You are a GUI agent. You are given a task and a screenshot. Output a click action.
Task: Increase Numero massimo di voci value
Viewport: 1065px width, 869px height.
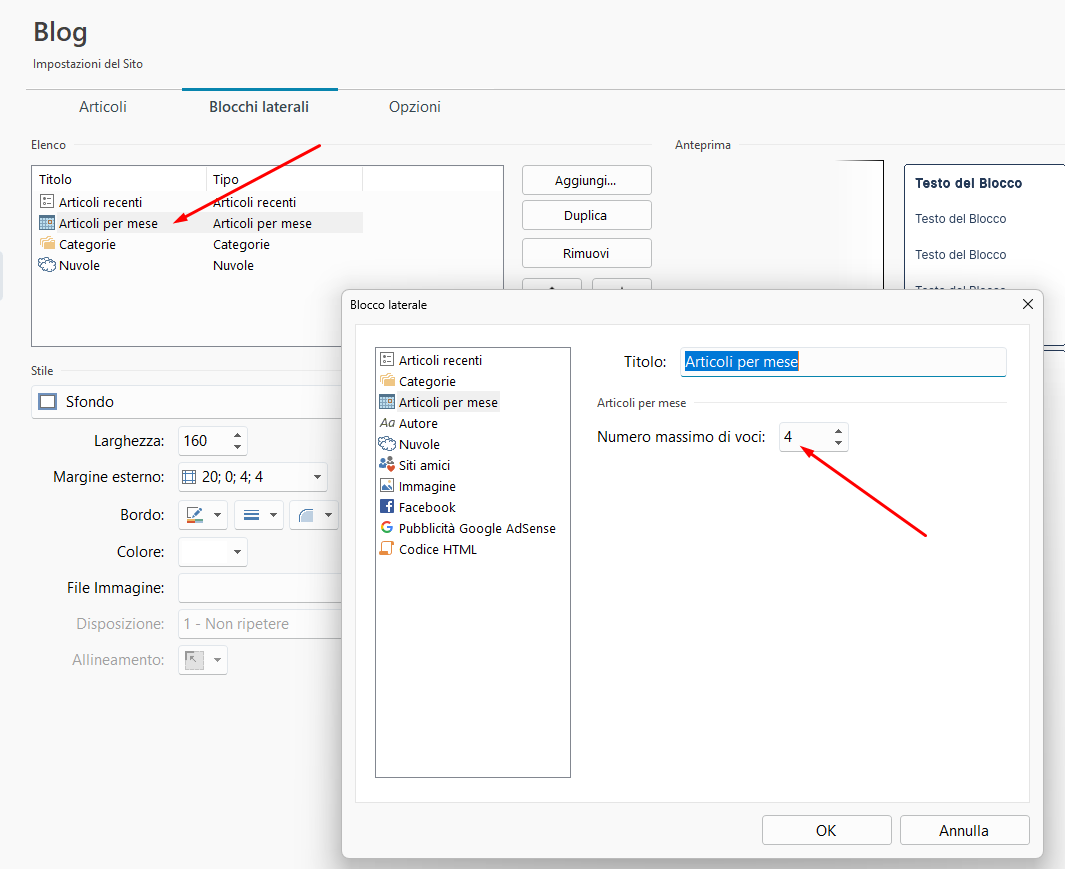(838, 431)
